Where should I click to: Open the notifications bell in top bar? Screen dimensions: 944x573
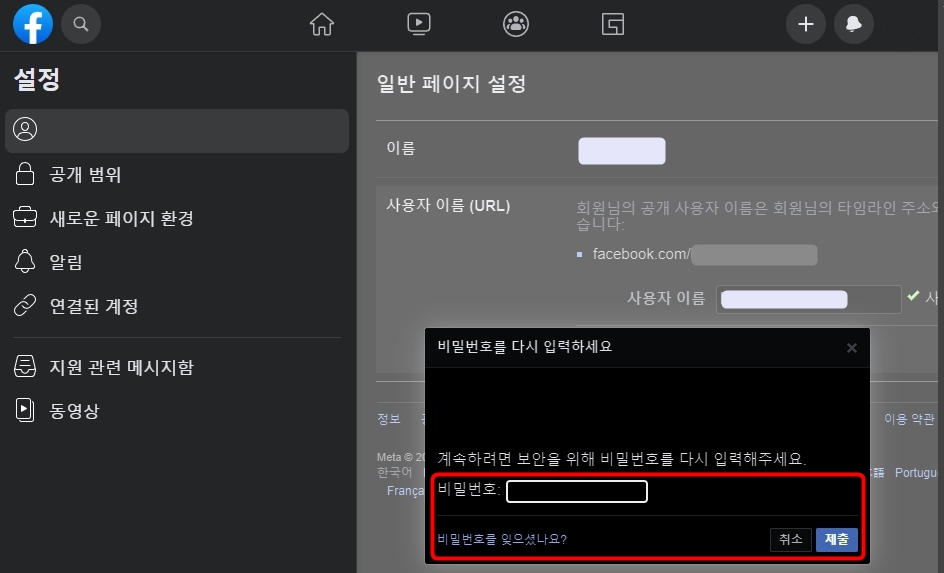pos(854,24)
